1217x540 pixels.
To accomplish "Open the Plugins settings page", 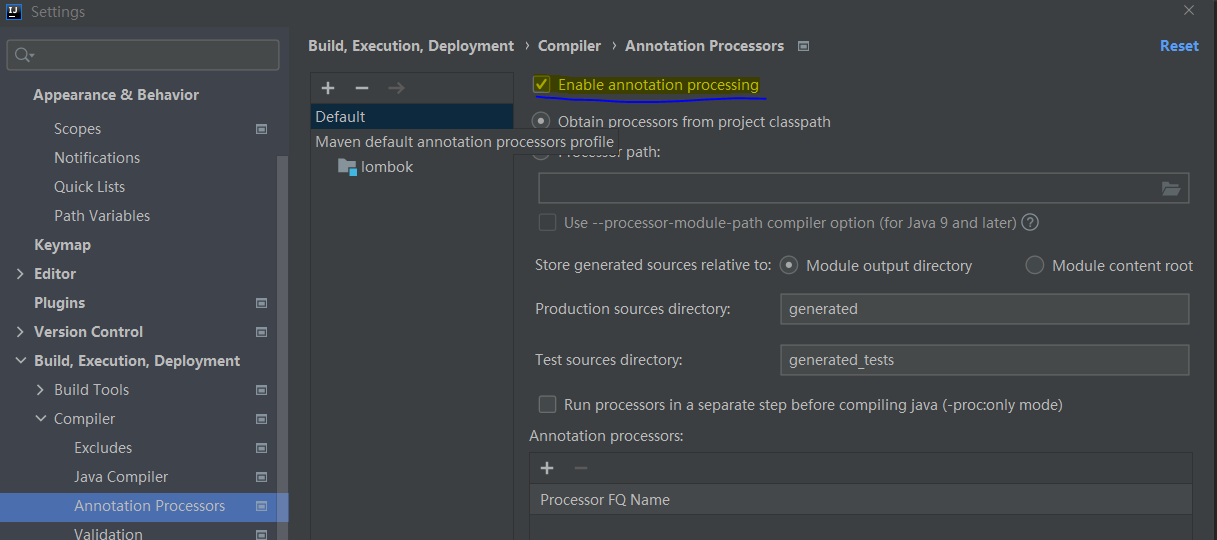I will [59, 303].
